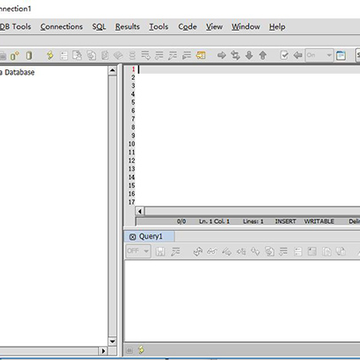
Task: Click the small gray icon left of bottom lightning bolt
Action: click(130, 350)
